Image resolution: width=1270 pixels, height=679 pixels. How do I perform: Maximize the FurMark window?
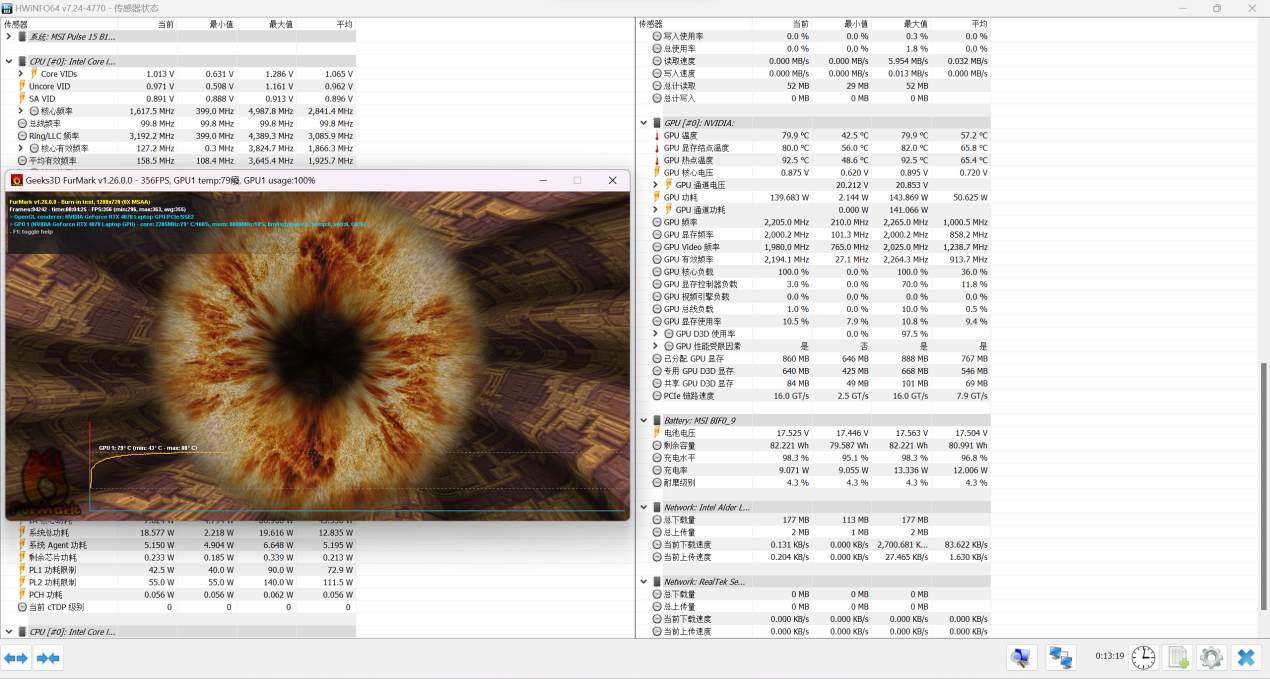click(x=577, y=180)
